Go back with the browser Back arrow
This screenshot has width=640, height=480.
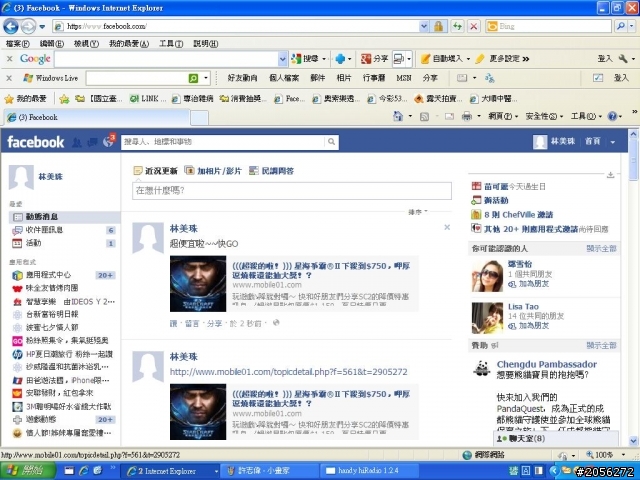tap(11, 27)
